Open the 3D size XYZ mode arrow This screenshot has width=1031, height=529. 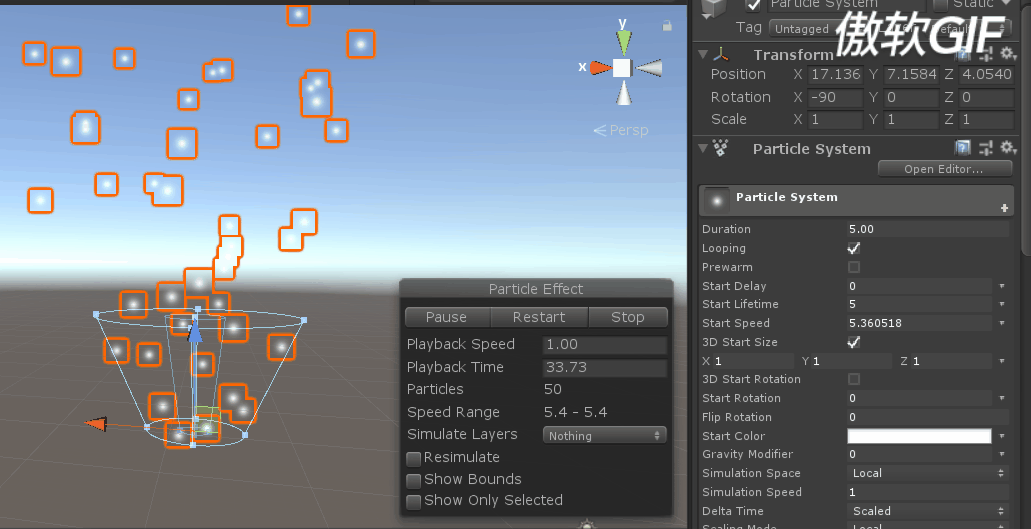[1002, 361]
